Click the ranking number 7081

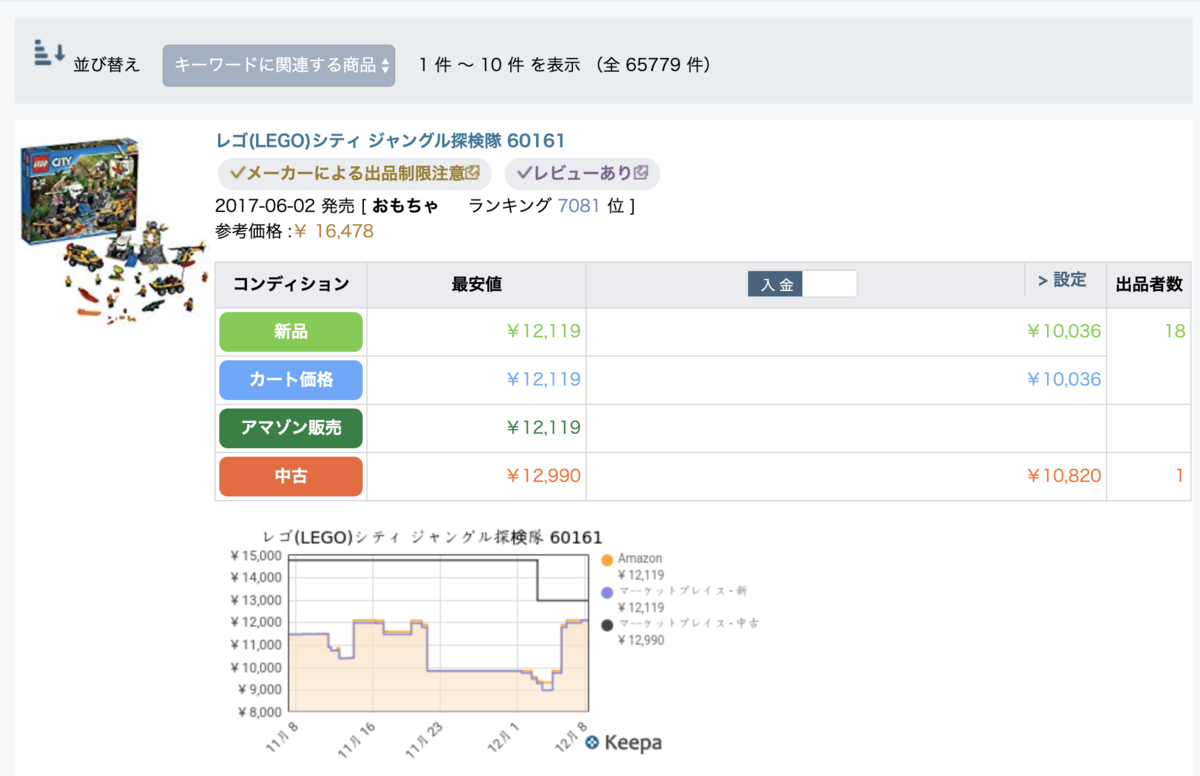[580, 206]
